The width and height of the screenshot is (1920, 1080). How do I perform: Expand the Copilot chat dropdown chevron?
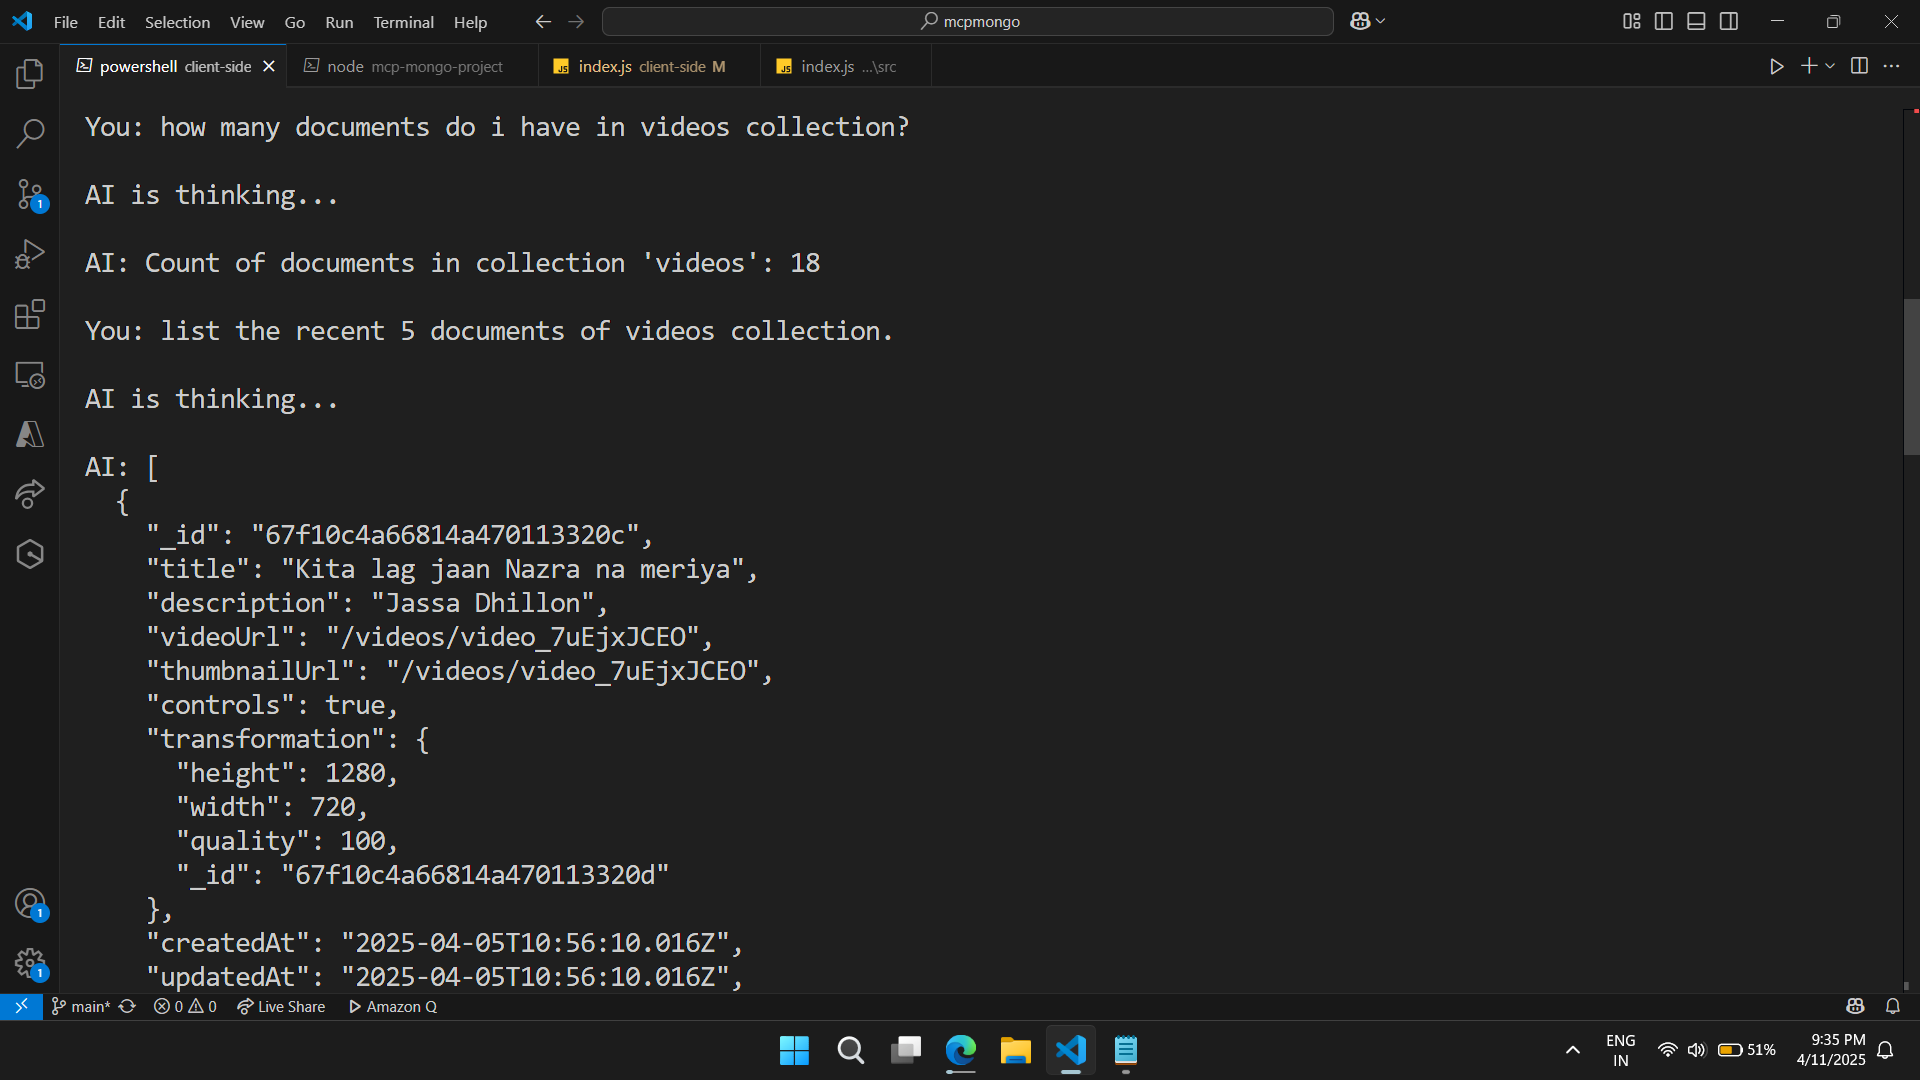point(1381,21)
